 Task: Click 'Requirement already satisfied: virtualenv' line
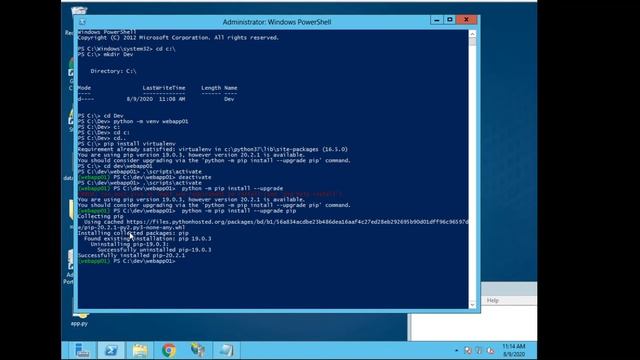click(213, 149)
